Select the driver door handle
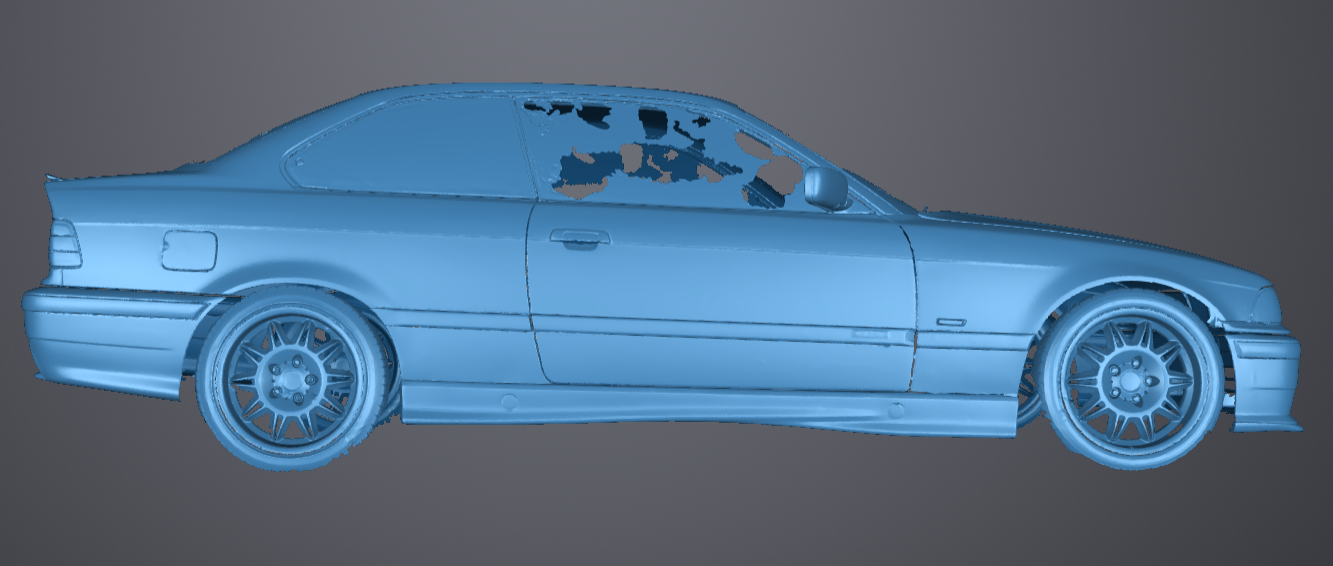 coord(579,238)
